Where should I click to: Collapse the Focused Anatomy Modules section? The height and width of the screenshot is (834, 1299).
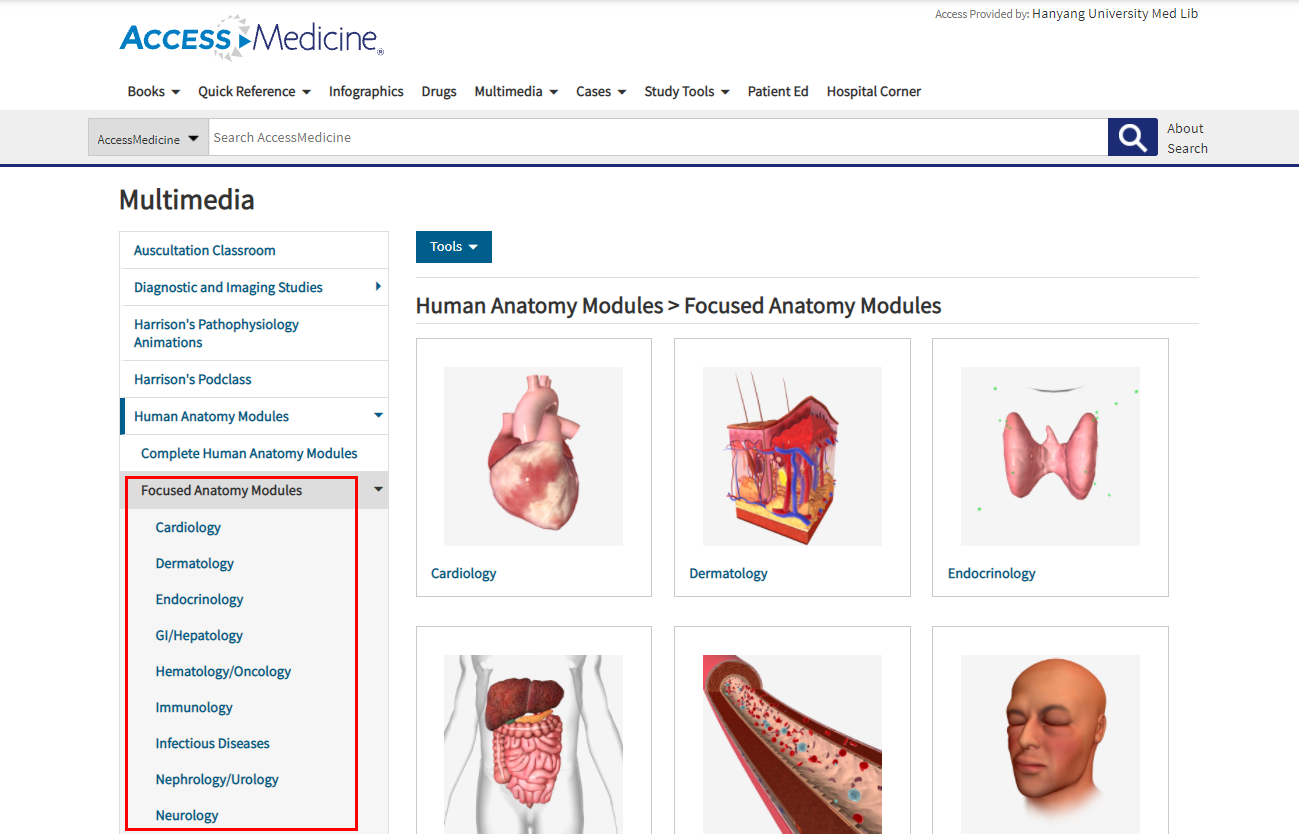[378, 490]
